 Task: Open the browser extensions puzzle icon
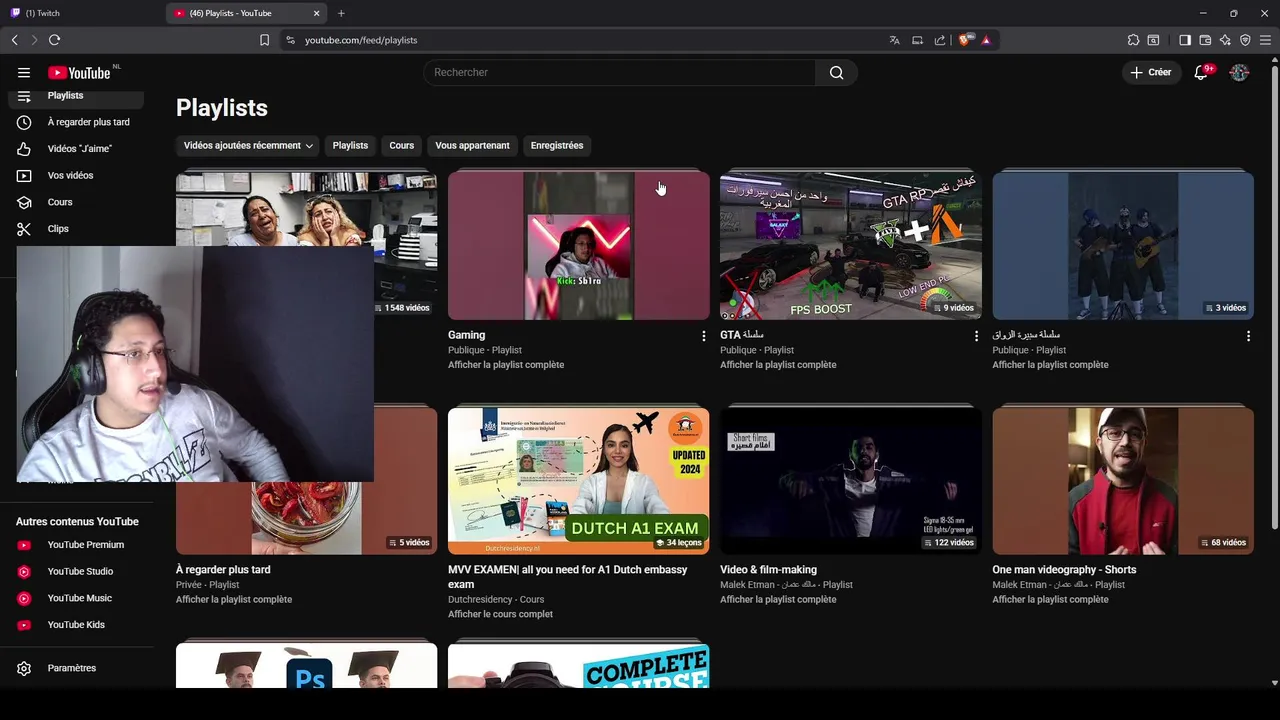pyautogui.click(x=1133, y=40)
